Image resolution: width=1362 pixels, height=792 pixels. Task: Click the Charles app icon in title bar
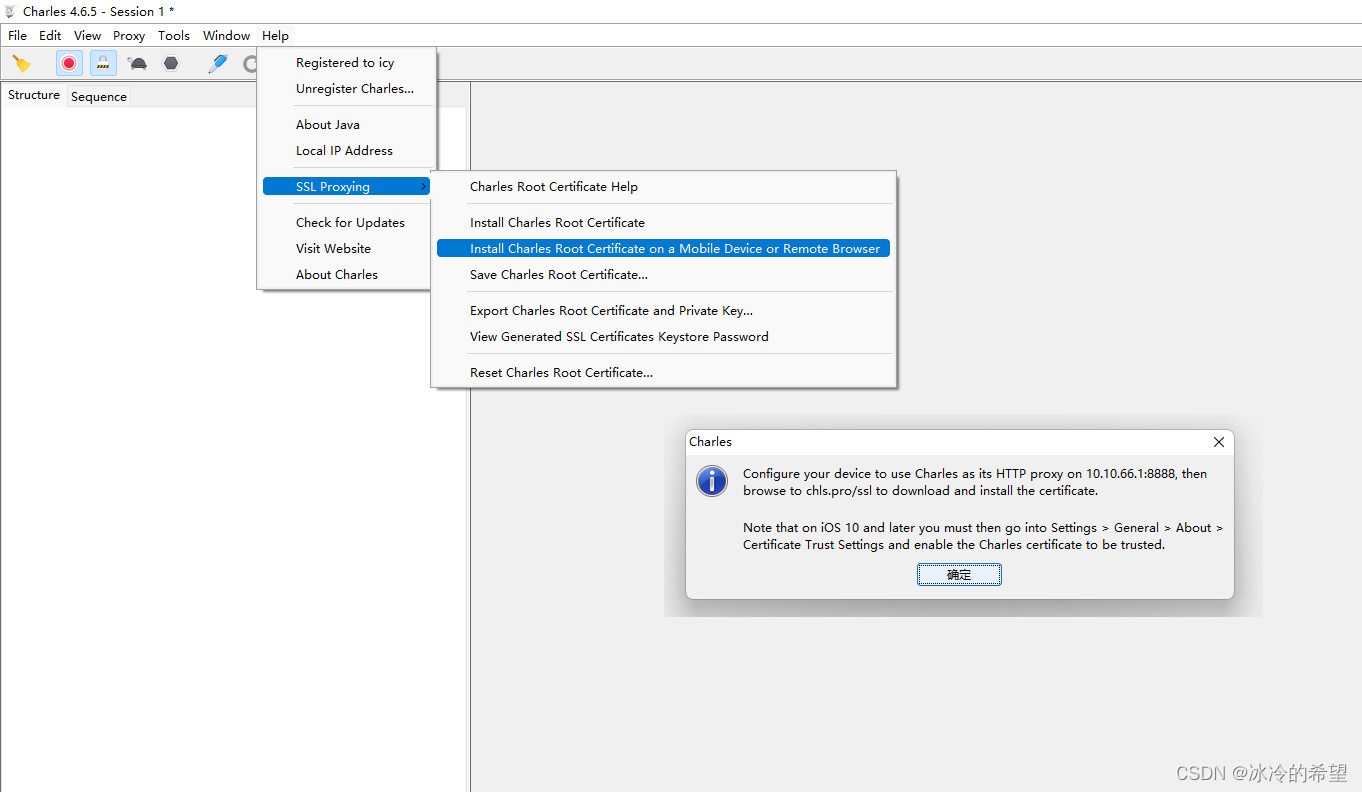[x=11, y=11]
